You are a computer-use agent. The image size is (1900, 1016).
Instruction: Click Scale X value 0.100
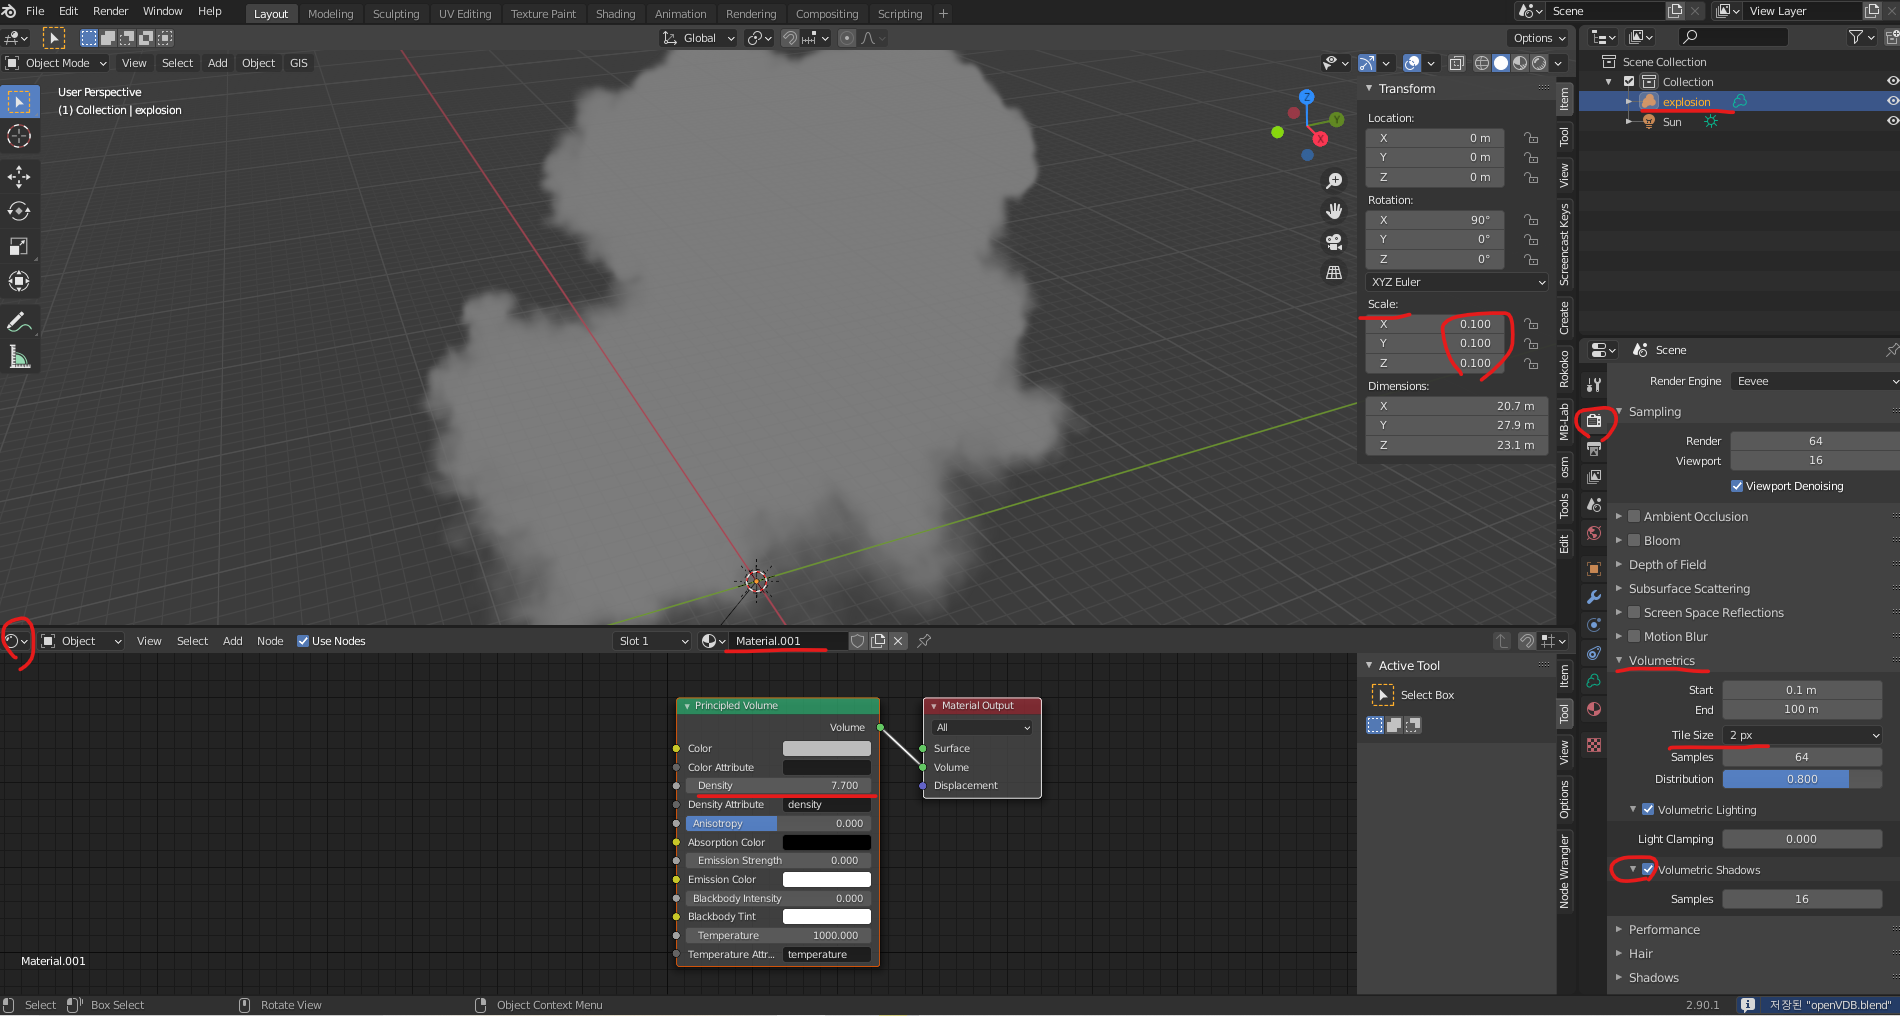pos(1435,324)
